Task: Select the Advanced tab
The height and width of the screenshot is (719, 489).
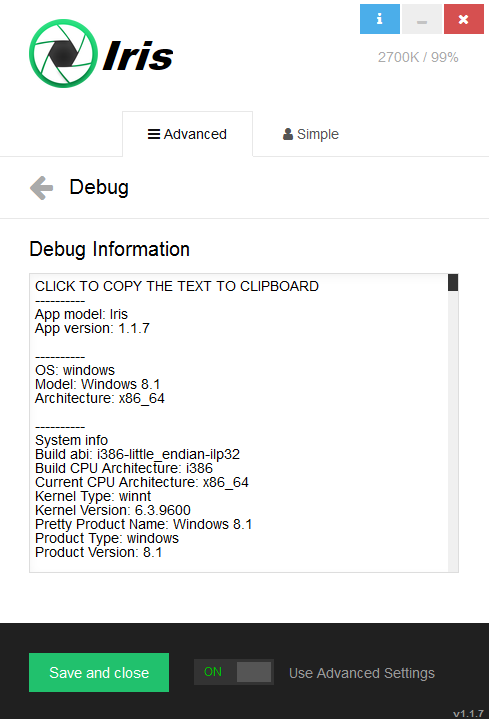Action: [187, 134]
